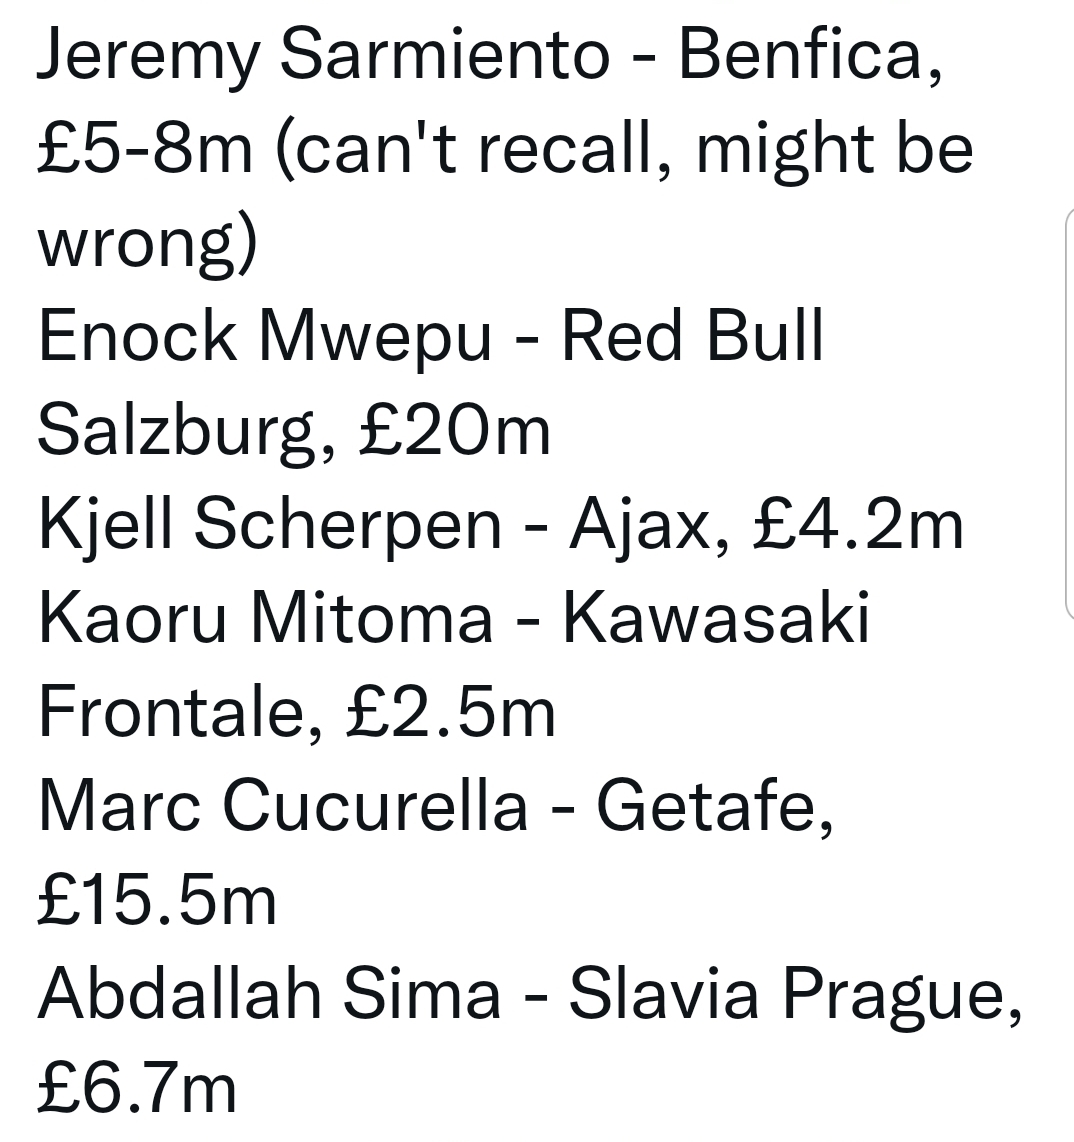The width and height of the screenshot is (1074, 1142).
Task: Select the words Red Bull
Action: tap(692, 336)
